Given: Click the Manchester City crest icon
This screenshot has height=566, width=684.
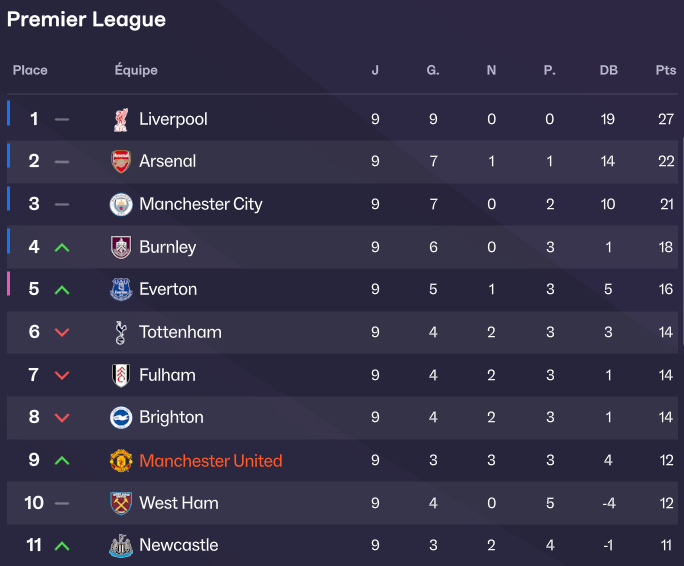Looking at the screenshot, I should 121,204.
